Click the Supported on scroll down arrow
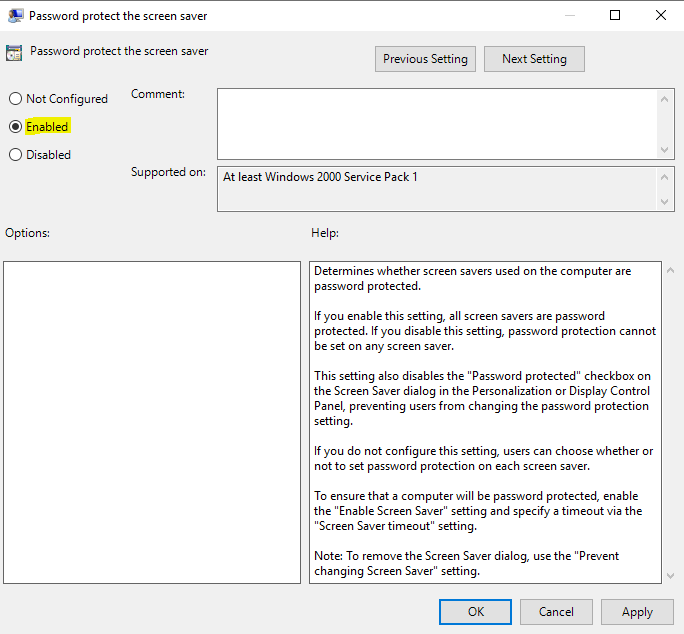Viewport: 684px width, 634px height. coord(666,202)
